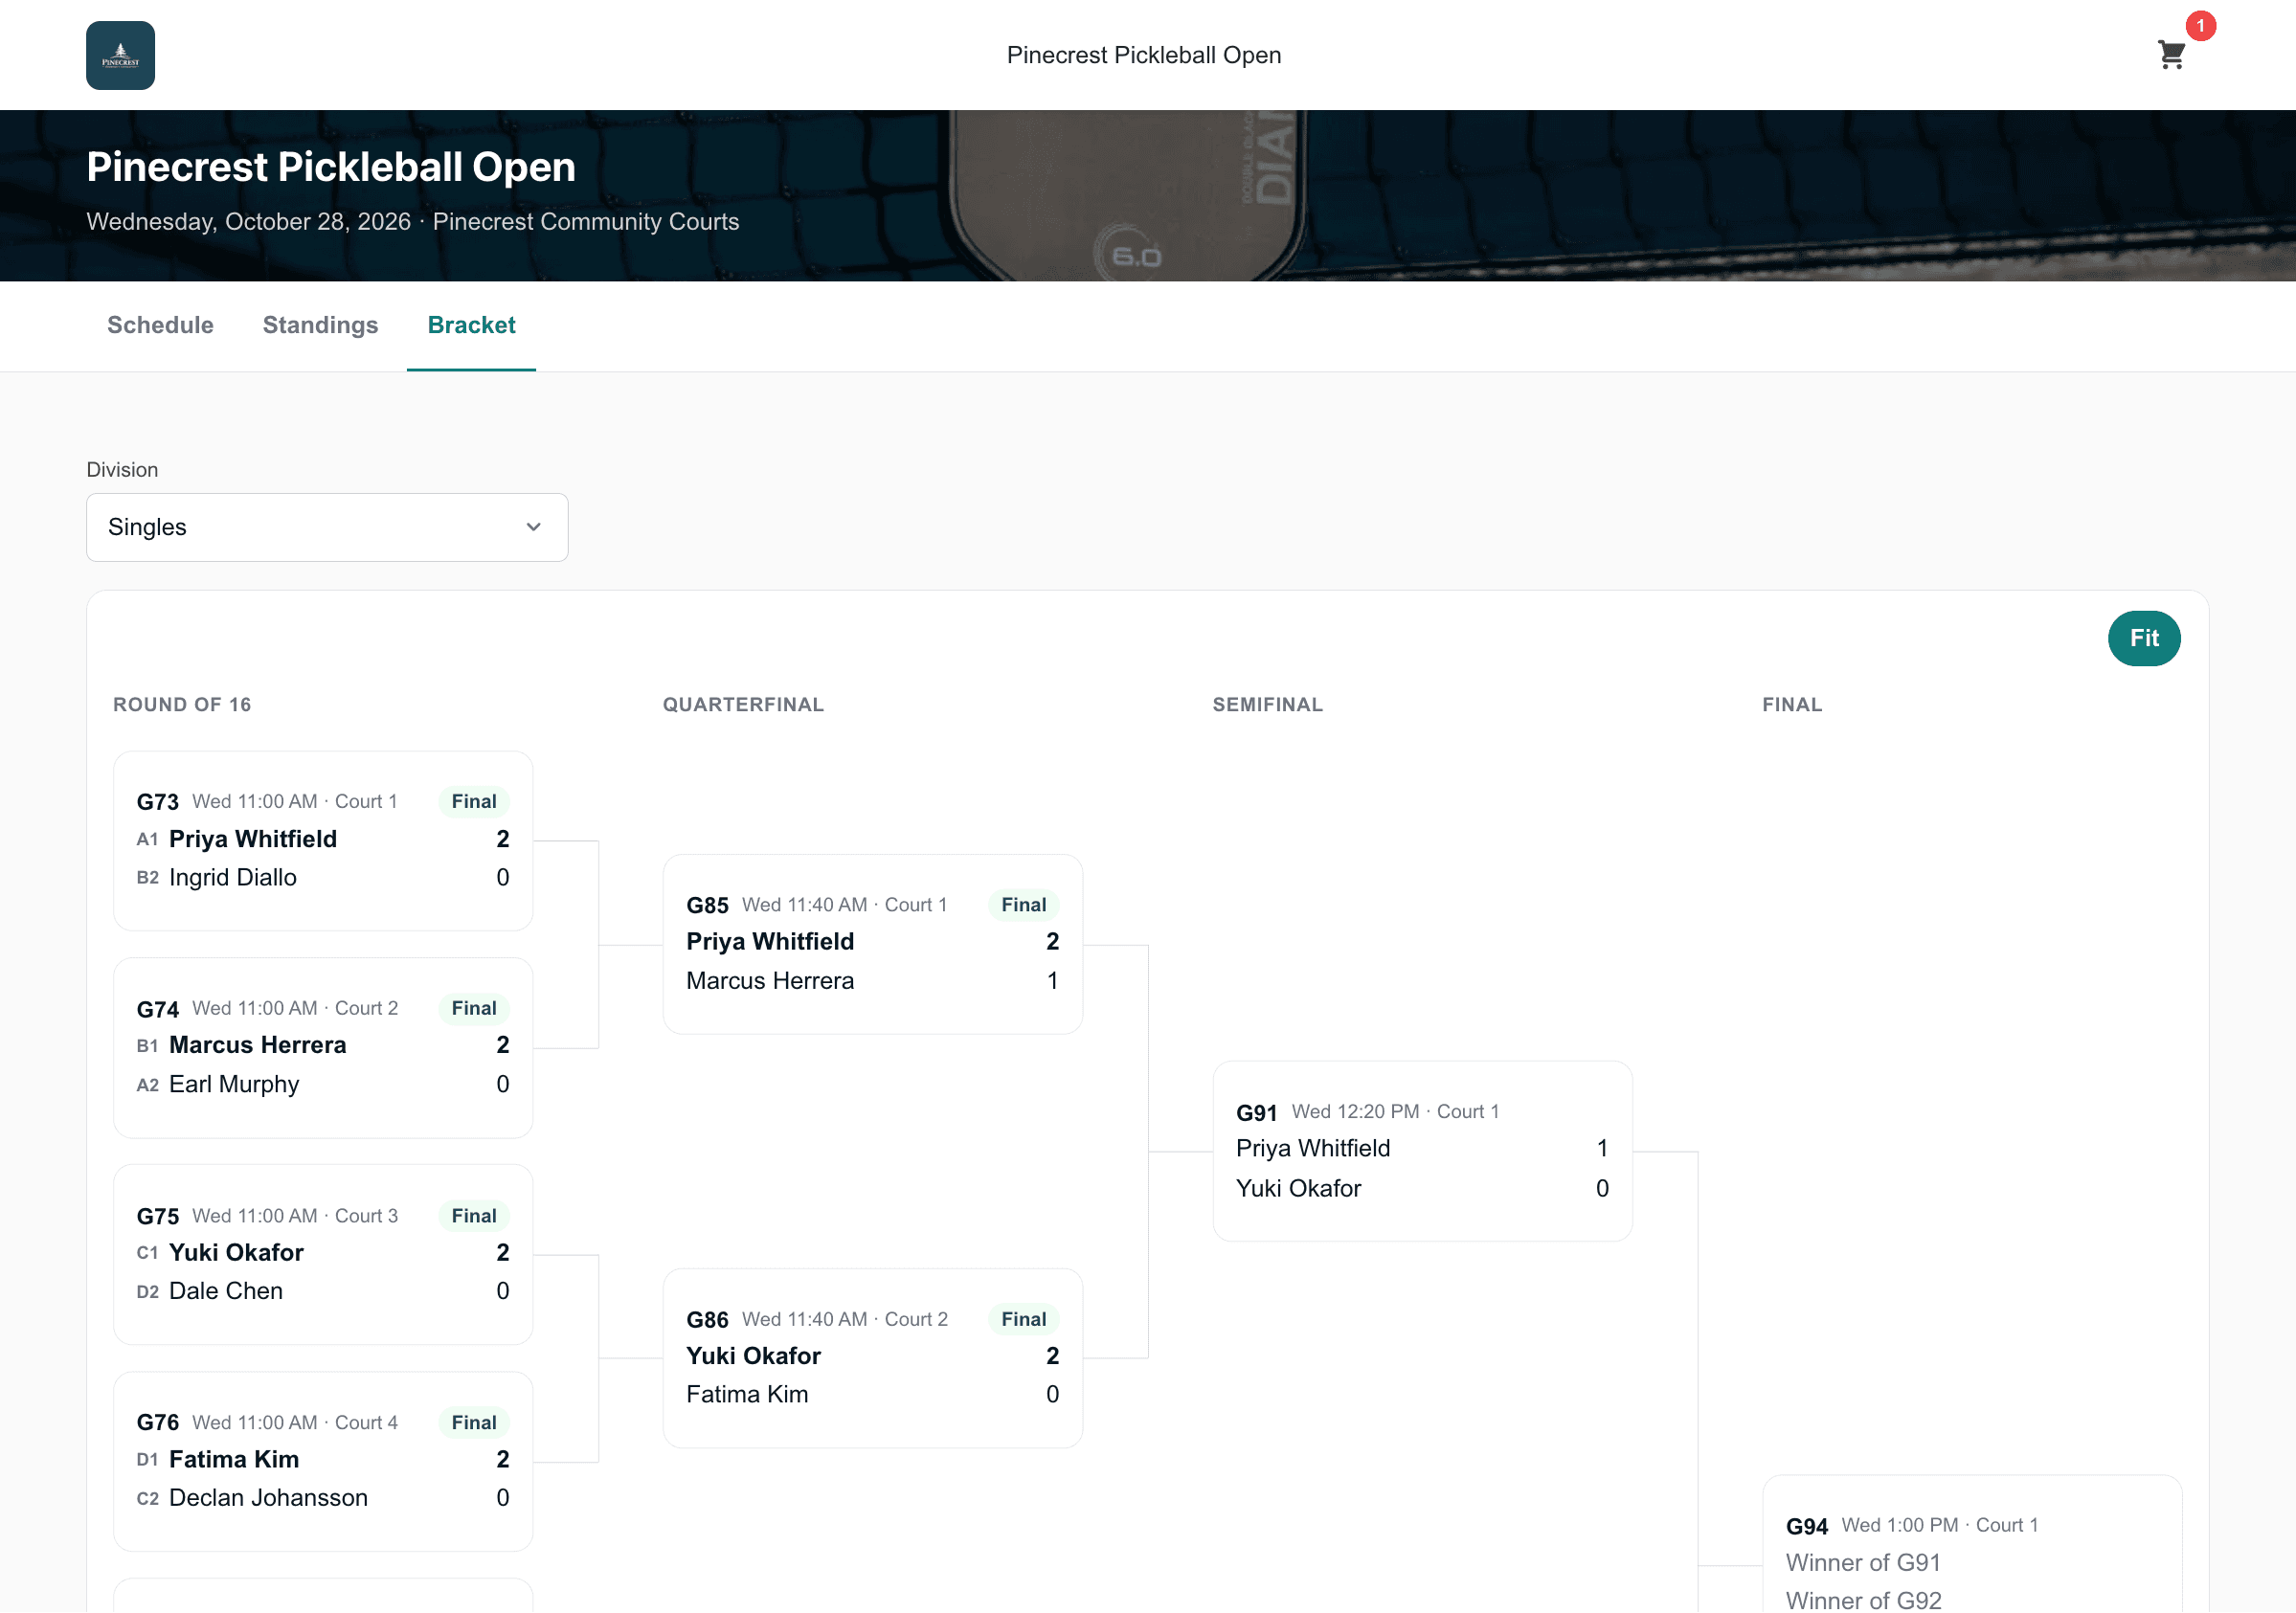Click the QUARTERFINAL column header
The image size is (2296, 1613).
[x=743, y=704]
